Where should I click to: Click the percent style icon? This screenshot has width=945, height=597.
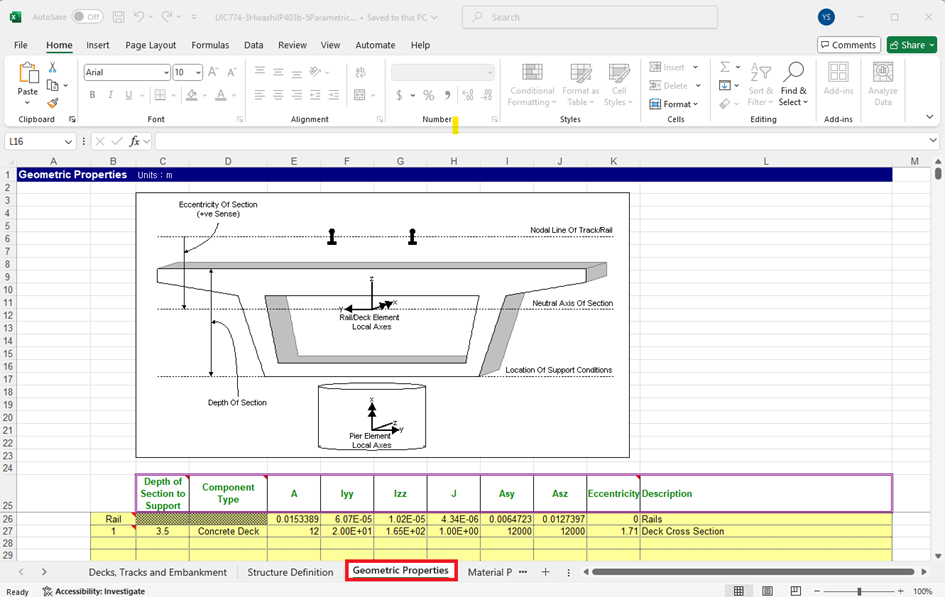click(428, 95)
